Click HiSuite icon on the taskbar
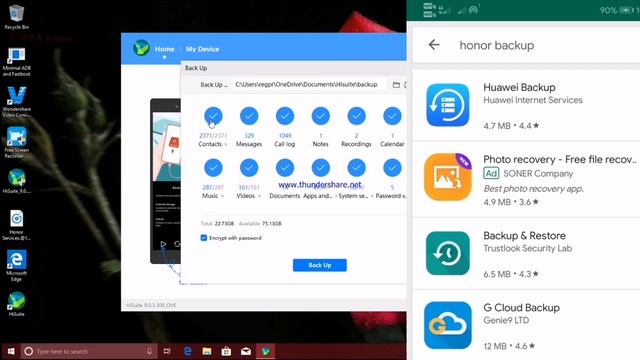The width and height of the screenshot is (640, 360). click(x=266, y=351)
